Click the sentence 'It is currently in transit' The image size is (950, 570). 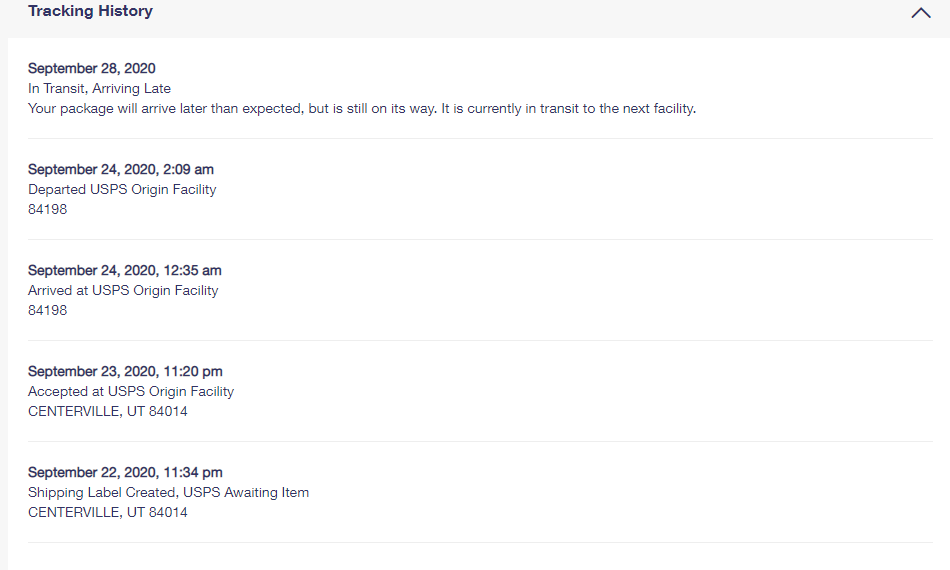tap(568, 109)
